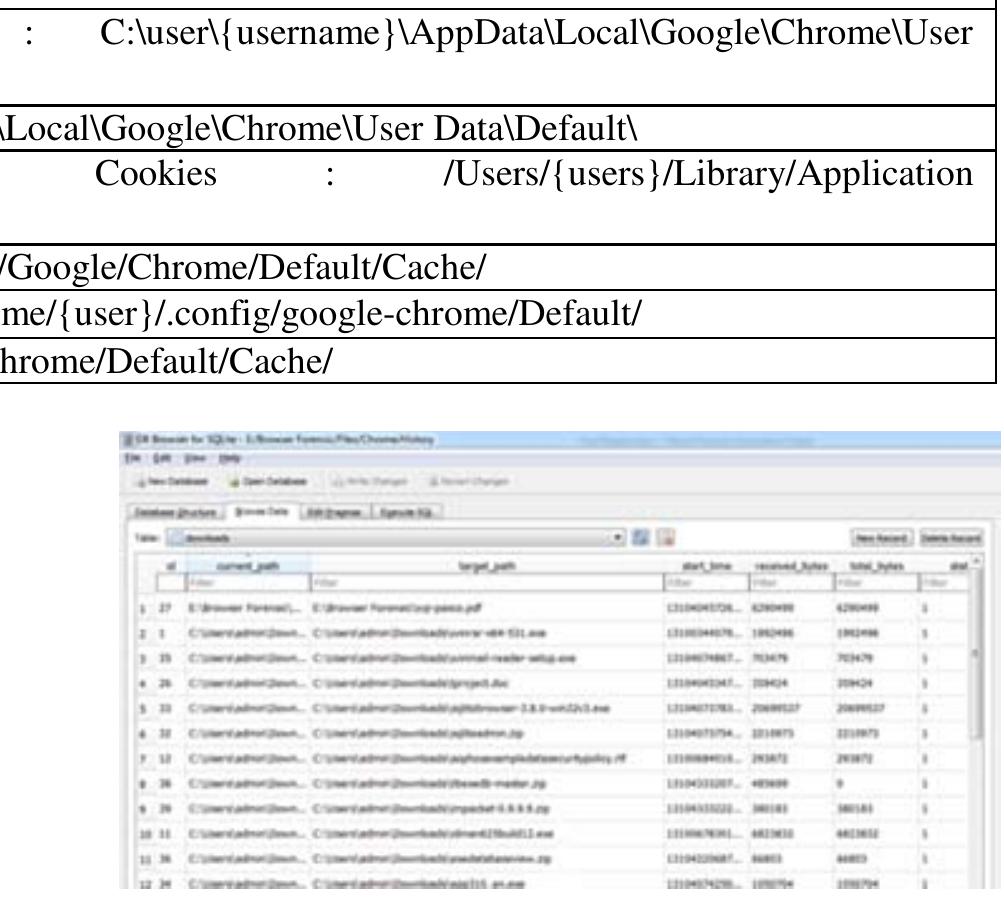Sort by the current_path column header
The width and height of the screenshot is (1004, 898).
[x=248, y=566]
